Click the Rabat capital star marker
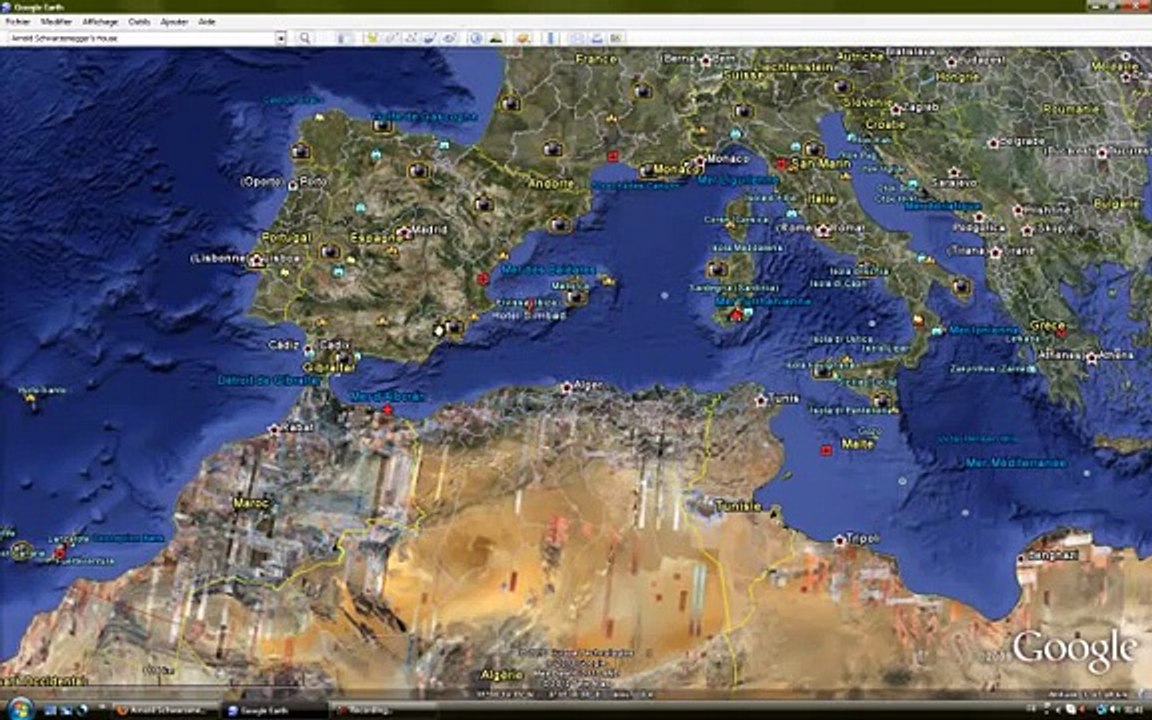The width and height of the screenshot is (1152, 720). [274, 428]
